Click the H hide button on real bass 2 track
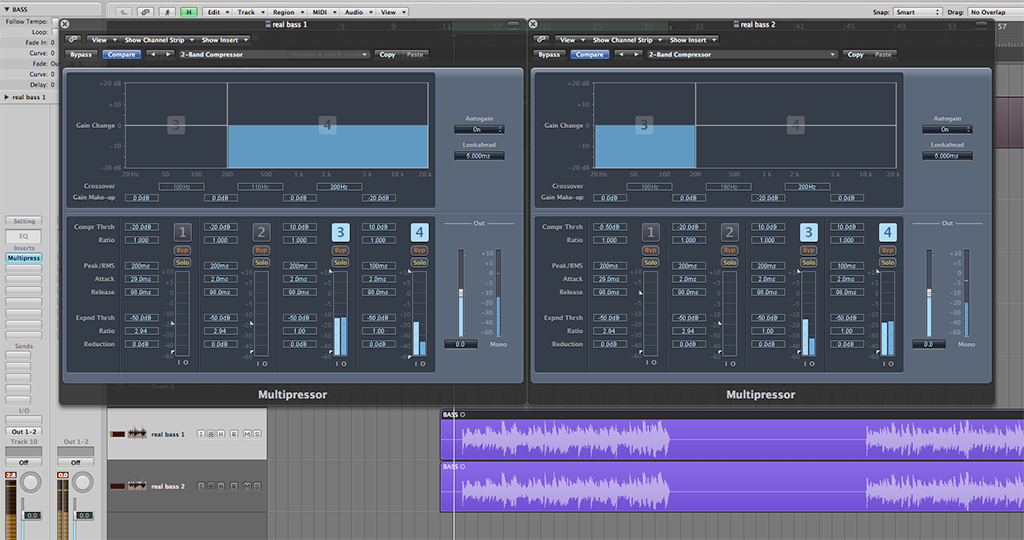The width and height of the screenshot is (1024, 540). pos(221,486)
